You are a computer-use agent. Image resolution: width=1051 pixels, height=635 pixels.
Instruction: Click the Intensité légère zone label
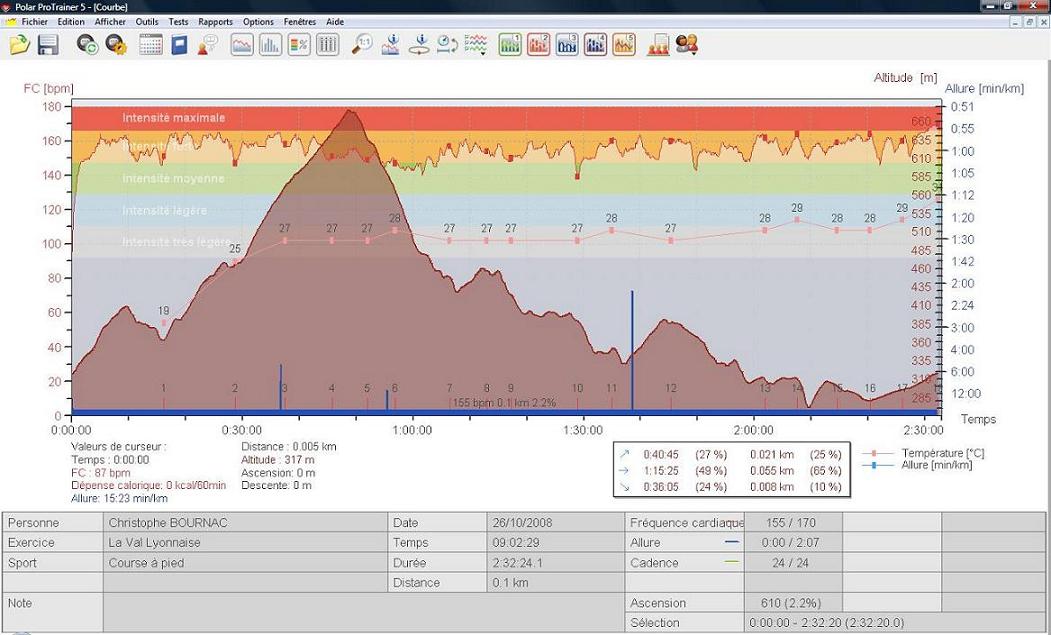coord(164,210)
